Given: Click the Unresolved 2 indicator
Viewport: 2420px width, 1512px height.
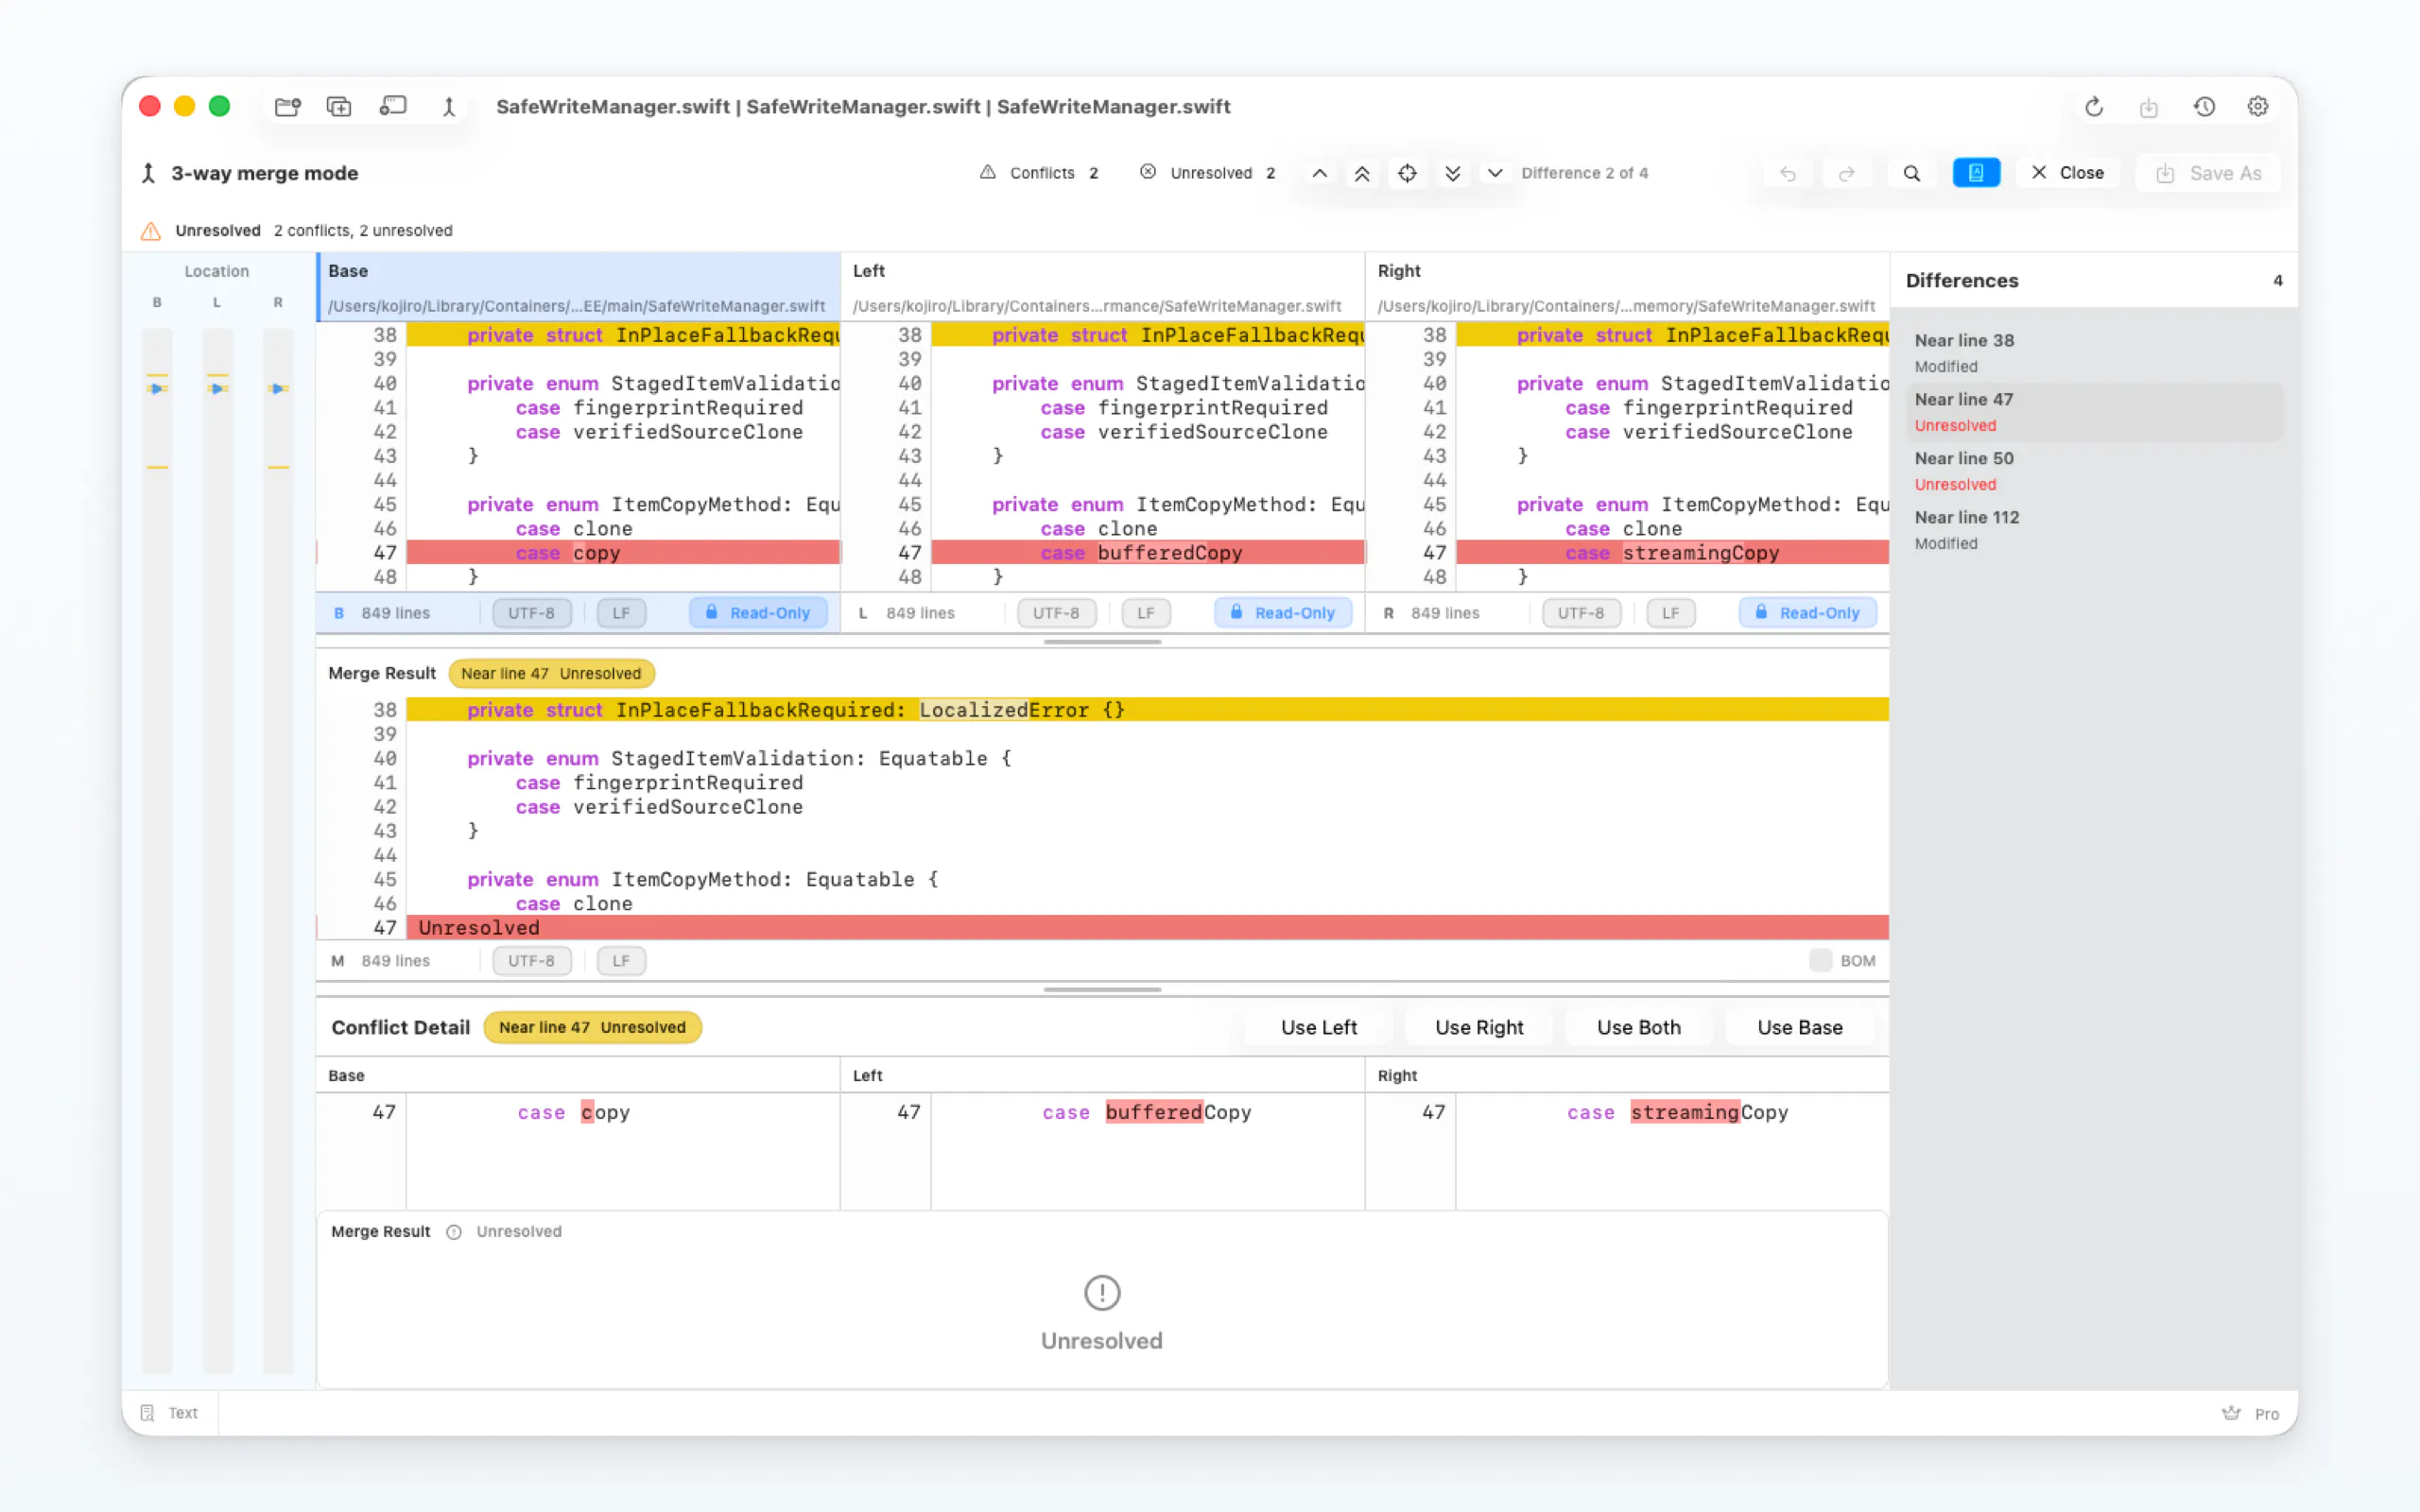Looking at the screenshot, I should click(x=1207, y=173).
